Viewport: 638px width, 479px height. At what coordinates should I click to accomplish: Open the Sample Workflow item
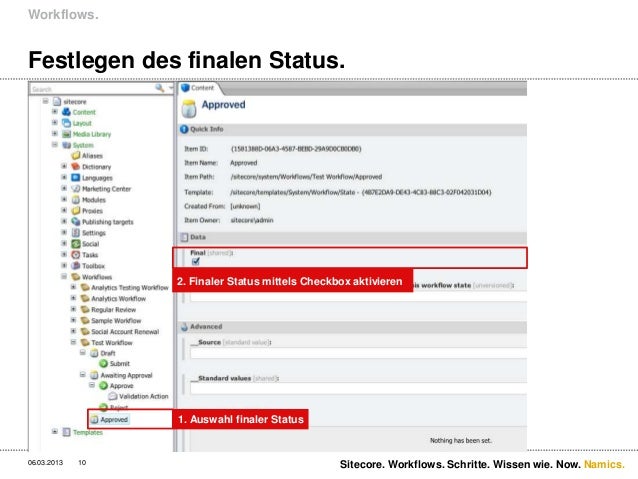[116, 321]
